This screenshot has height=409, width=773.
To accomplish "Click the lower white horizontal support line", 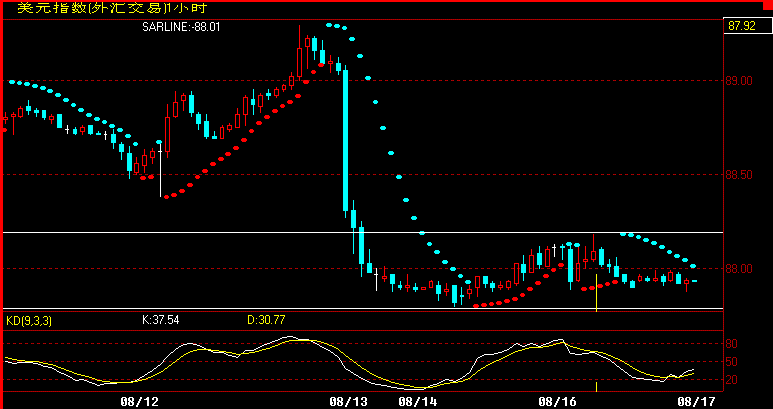I will tap(363, 308).
